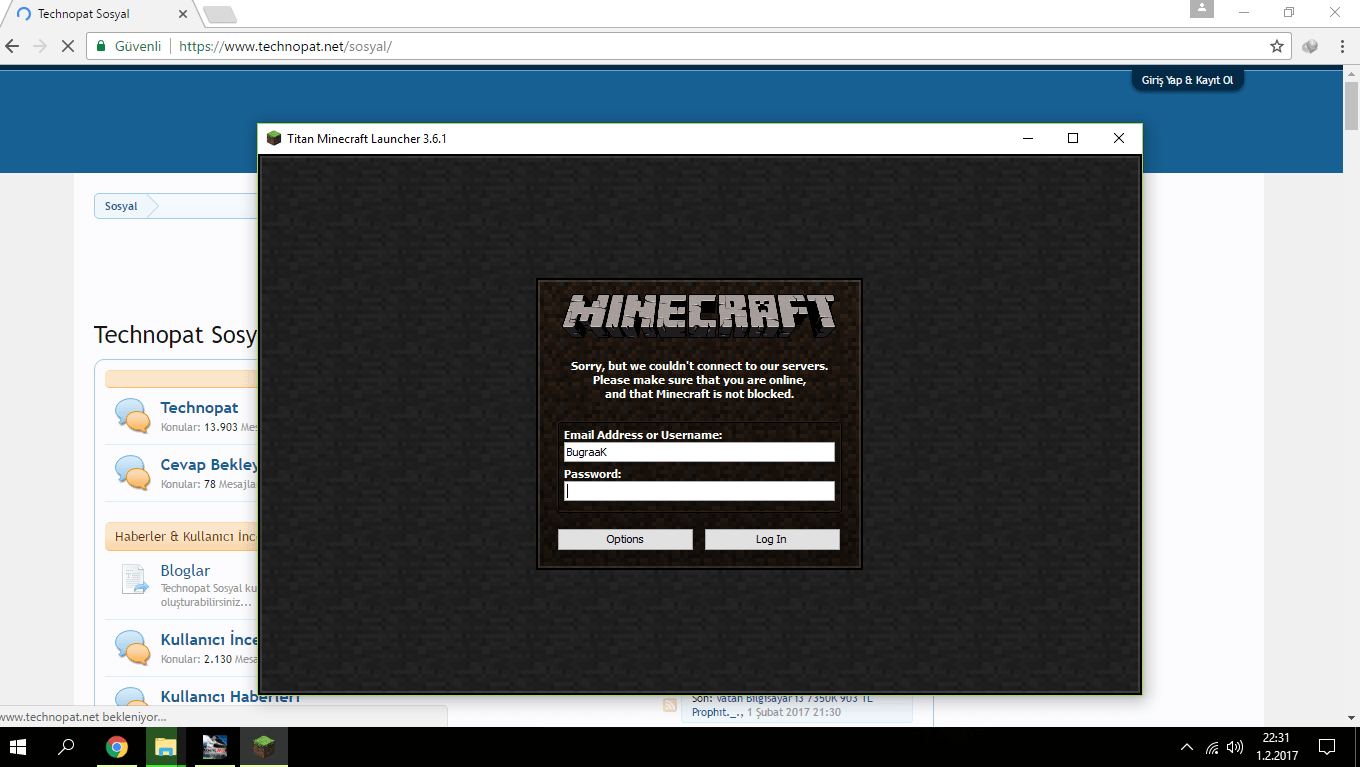Click Giriş Yap & Kayıt Ol

click(x=1188, y=80)
